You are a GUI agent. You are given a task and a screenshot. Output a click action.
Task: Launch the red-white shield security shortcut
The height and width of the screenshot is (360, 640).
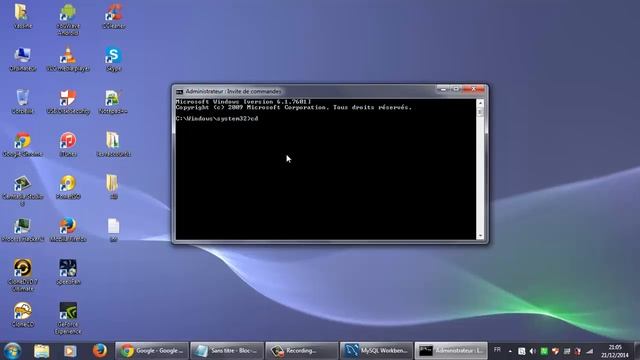[x=68, y=102]
